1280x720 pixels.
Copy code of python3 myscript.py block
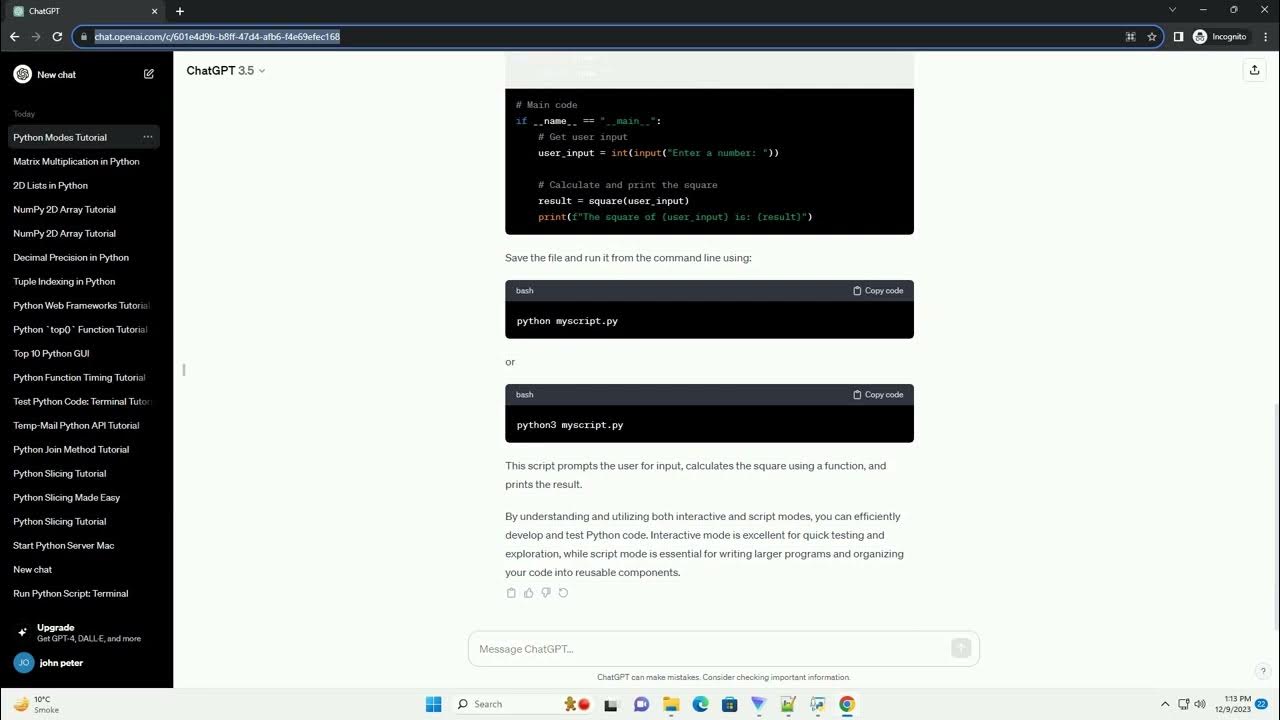(878, 394)
